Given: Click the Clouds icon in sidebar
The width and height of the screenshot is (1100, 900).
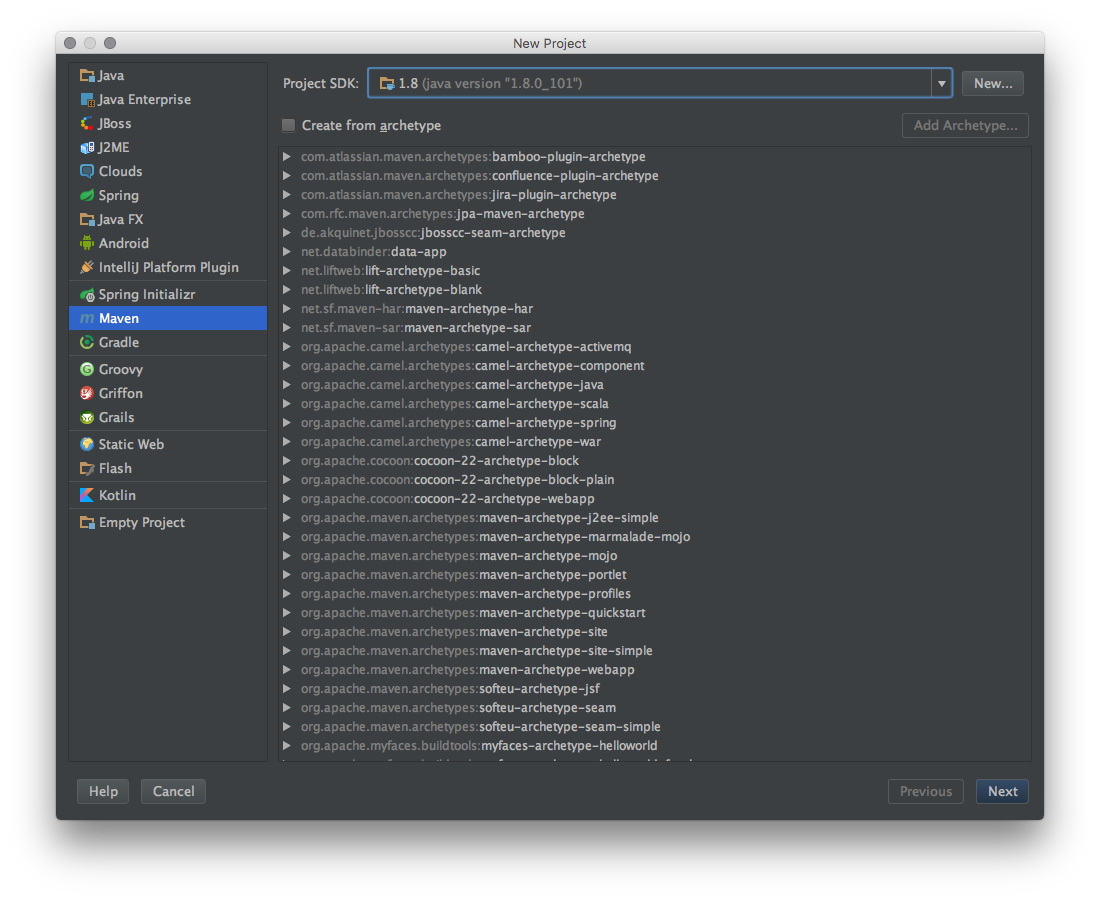Looking at the screenshot, I should pyautogui.click(x=88, y=172).
